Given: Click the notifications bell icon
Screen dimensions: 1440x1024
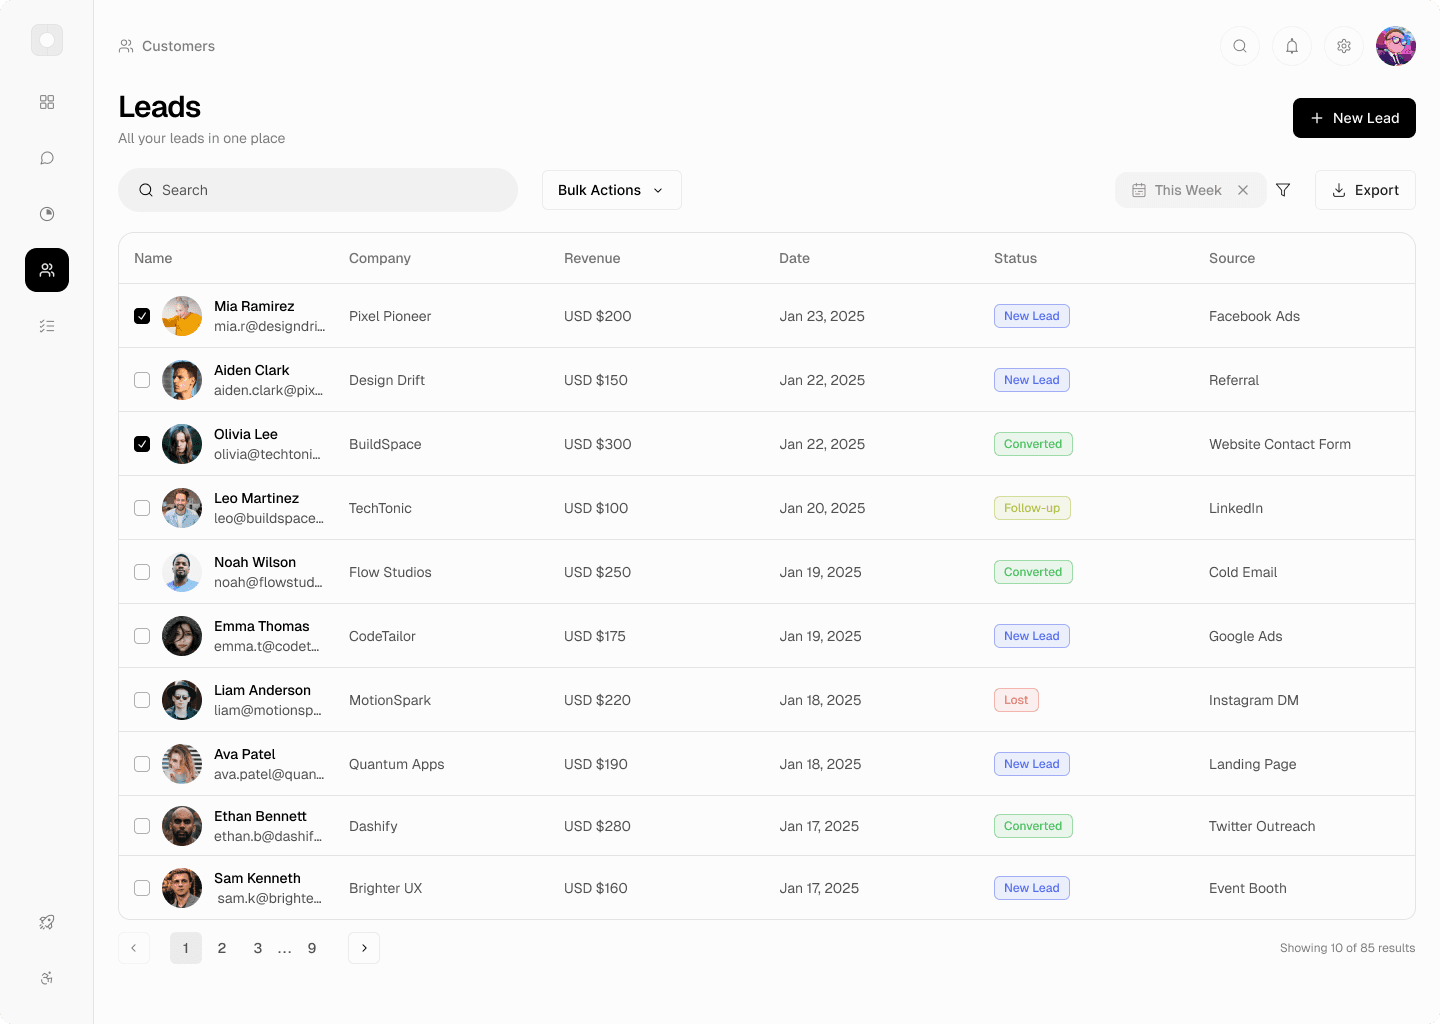Looking at the screenshot, I should [x=1292, y=46].
